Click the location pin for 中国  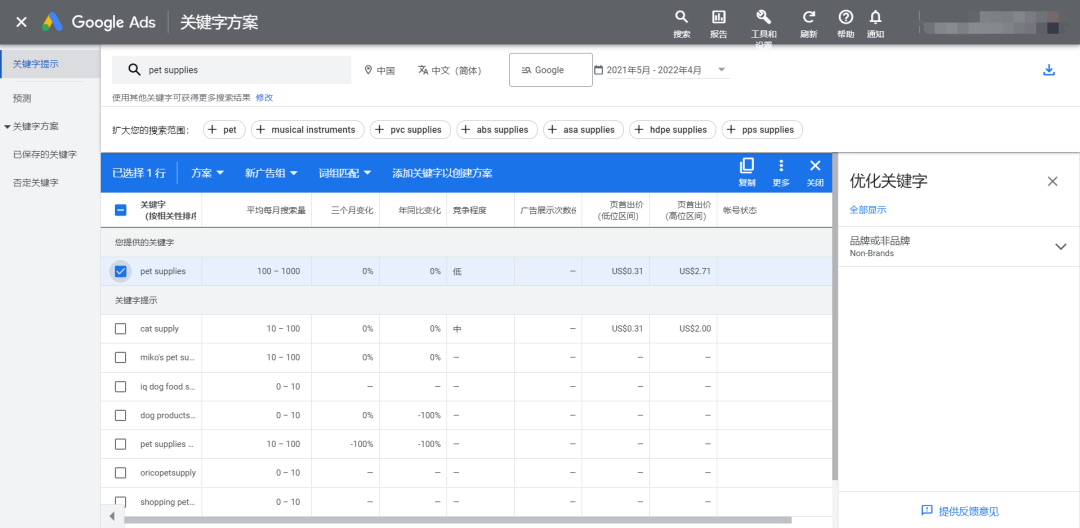[x=368, y=70]
